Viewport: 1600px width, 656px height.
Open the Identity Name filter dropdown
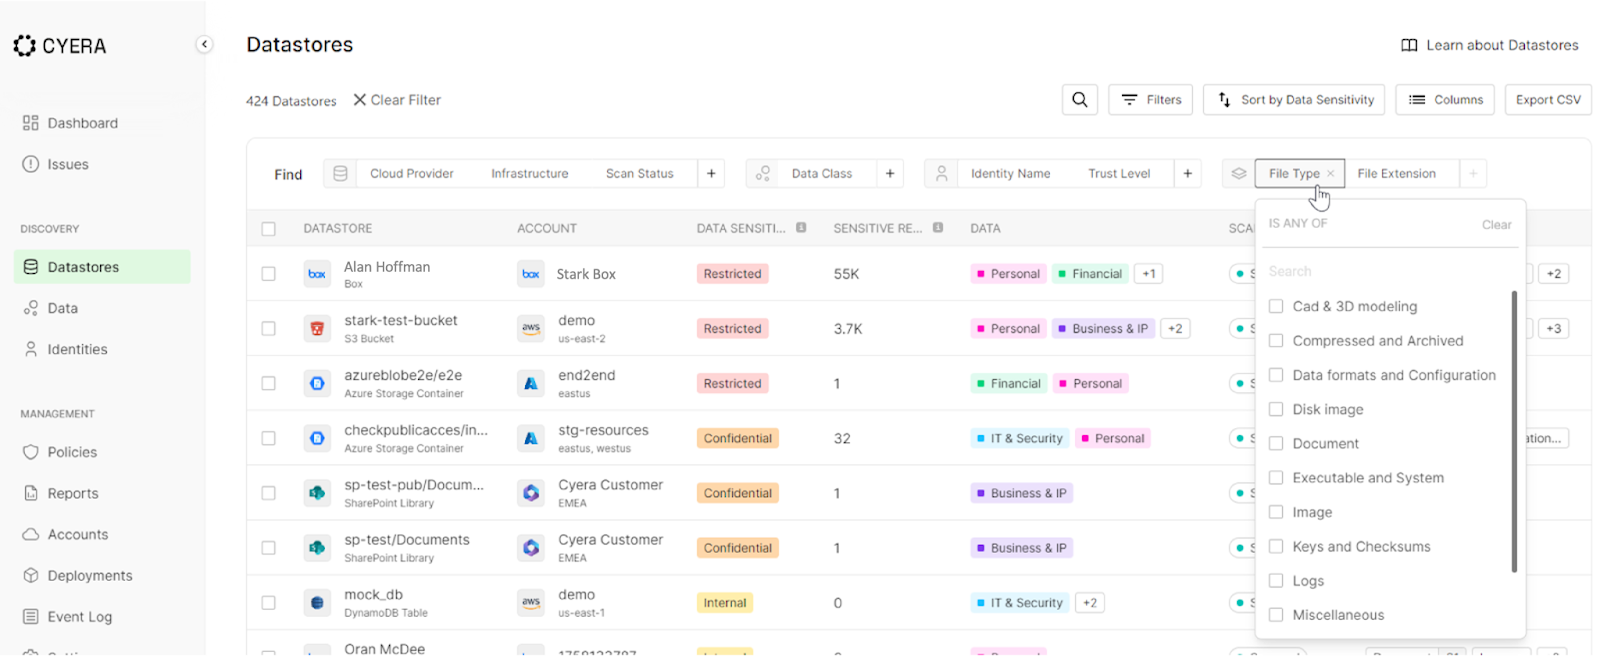coord(1011,174)
